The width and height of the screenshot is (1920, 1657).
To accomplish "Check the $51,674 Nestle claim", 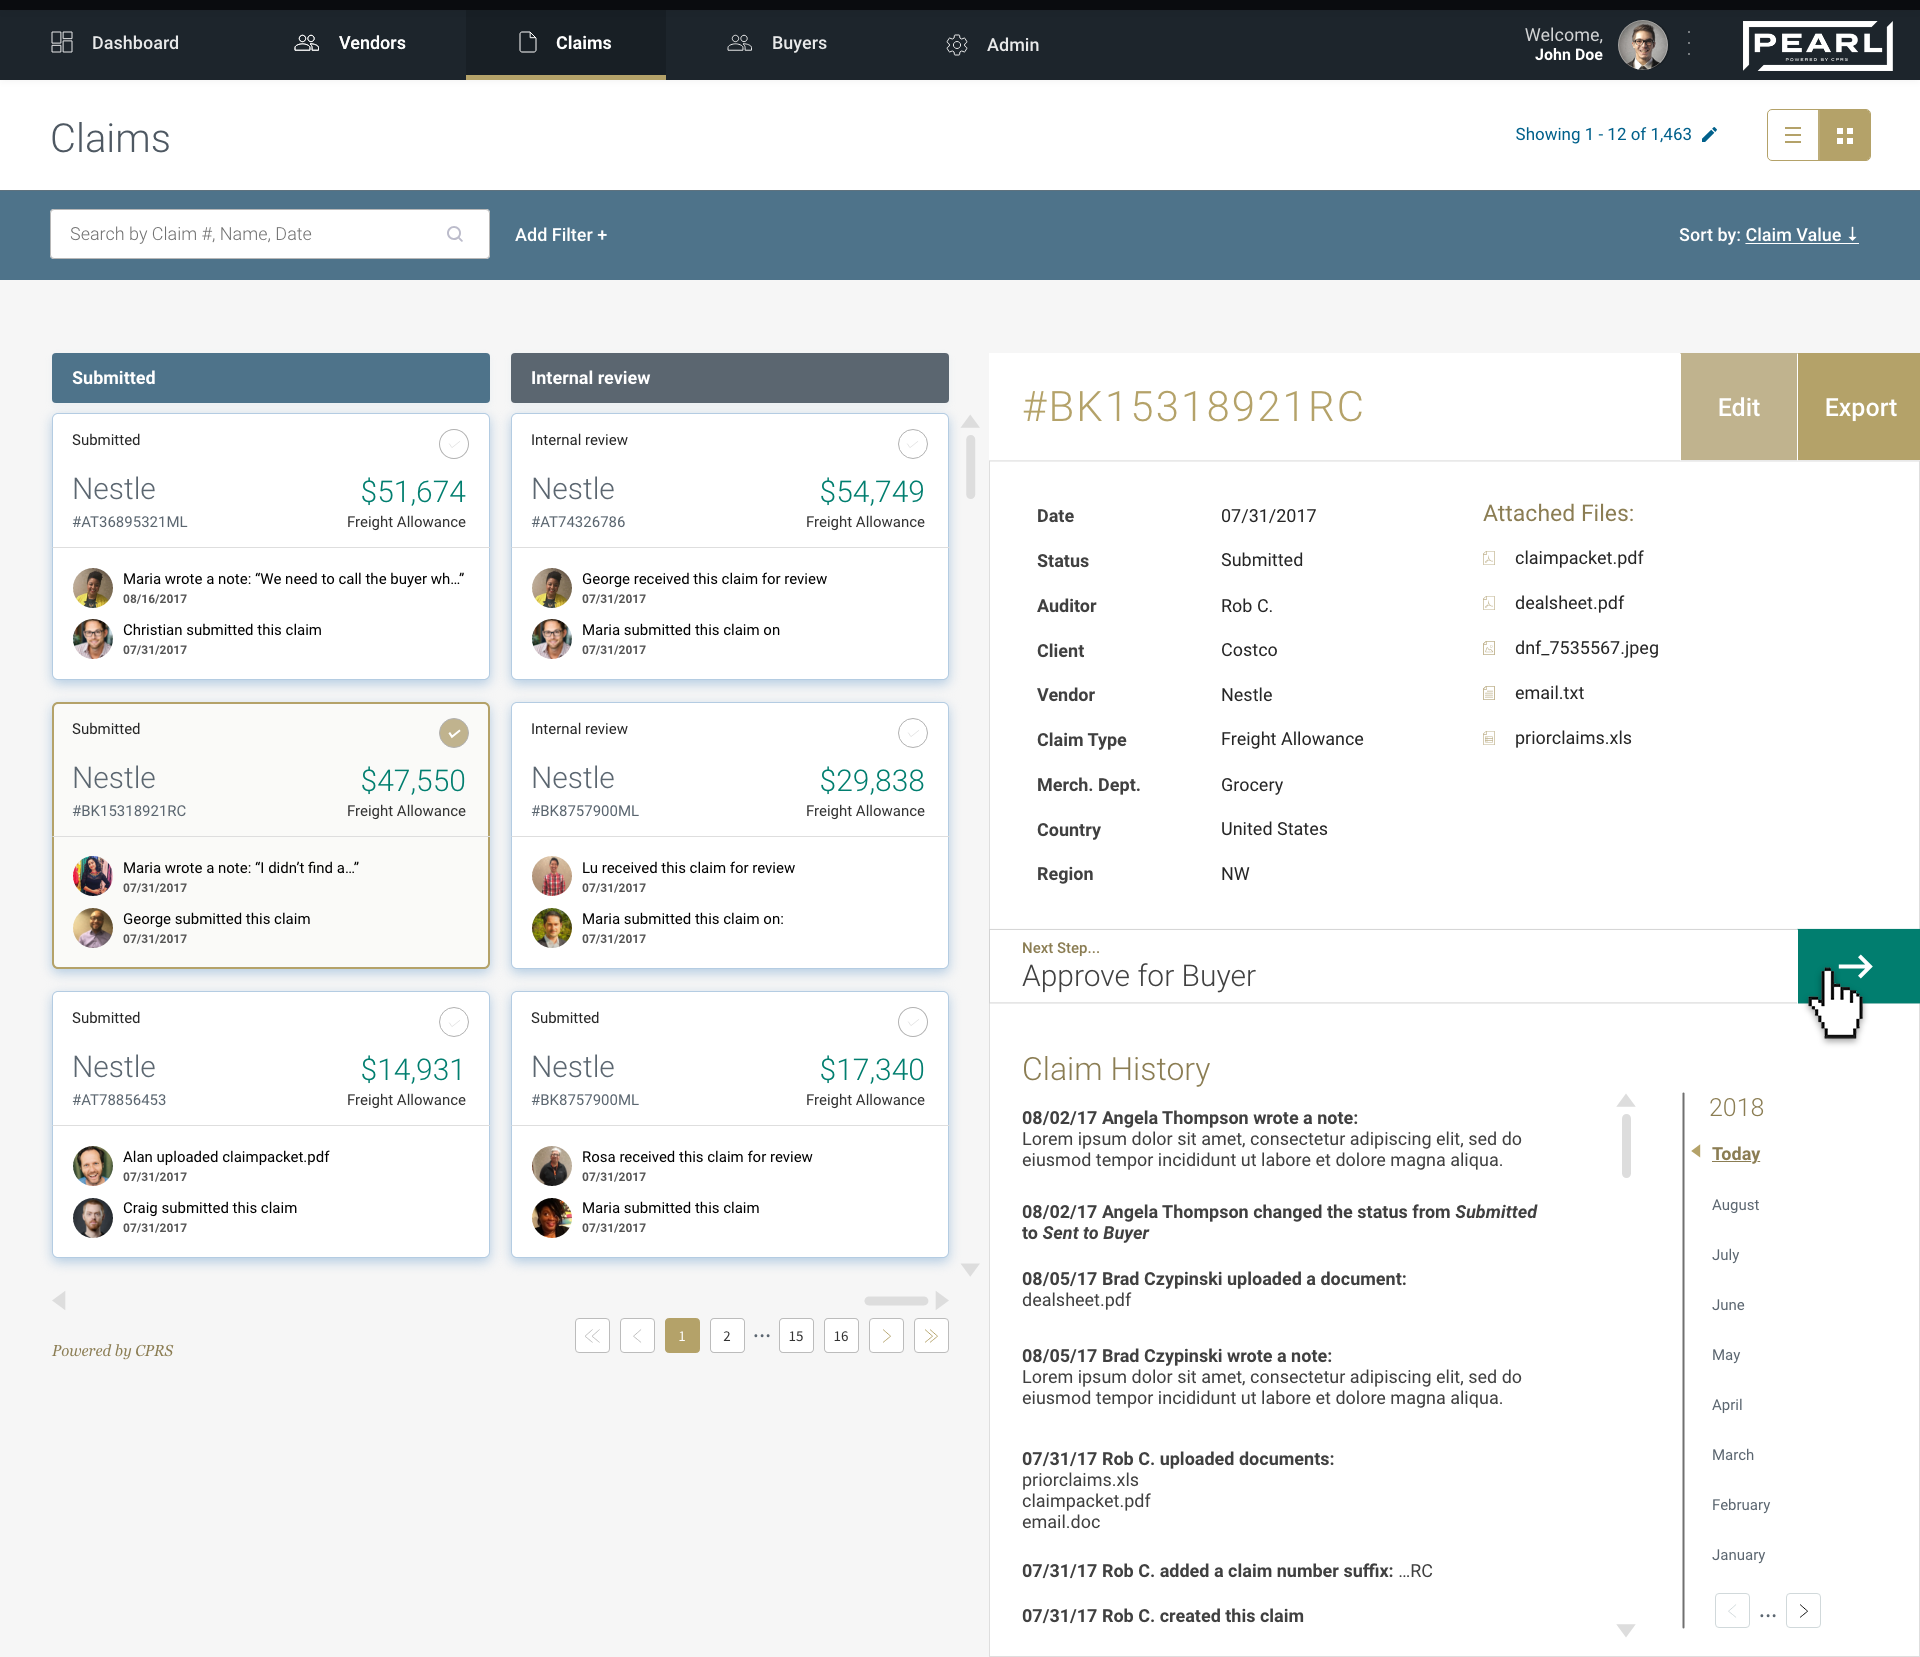I will pos(454,444).
